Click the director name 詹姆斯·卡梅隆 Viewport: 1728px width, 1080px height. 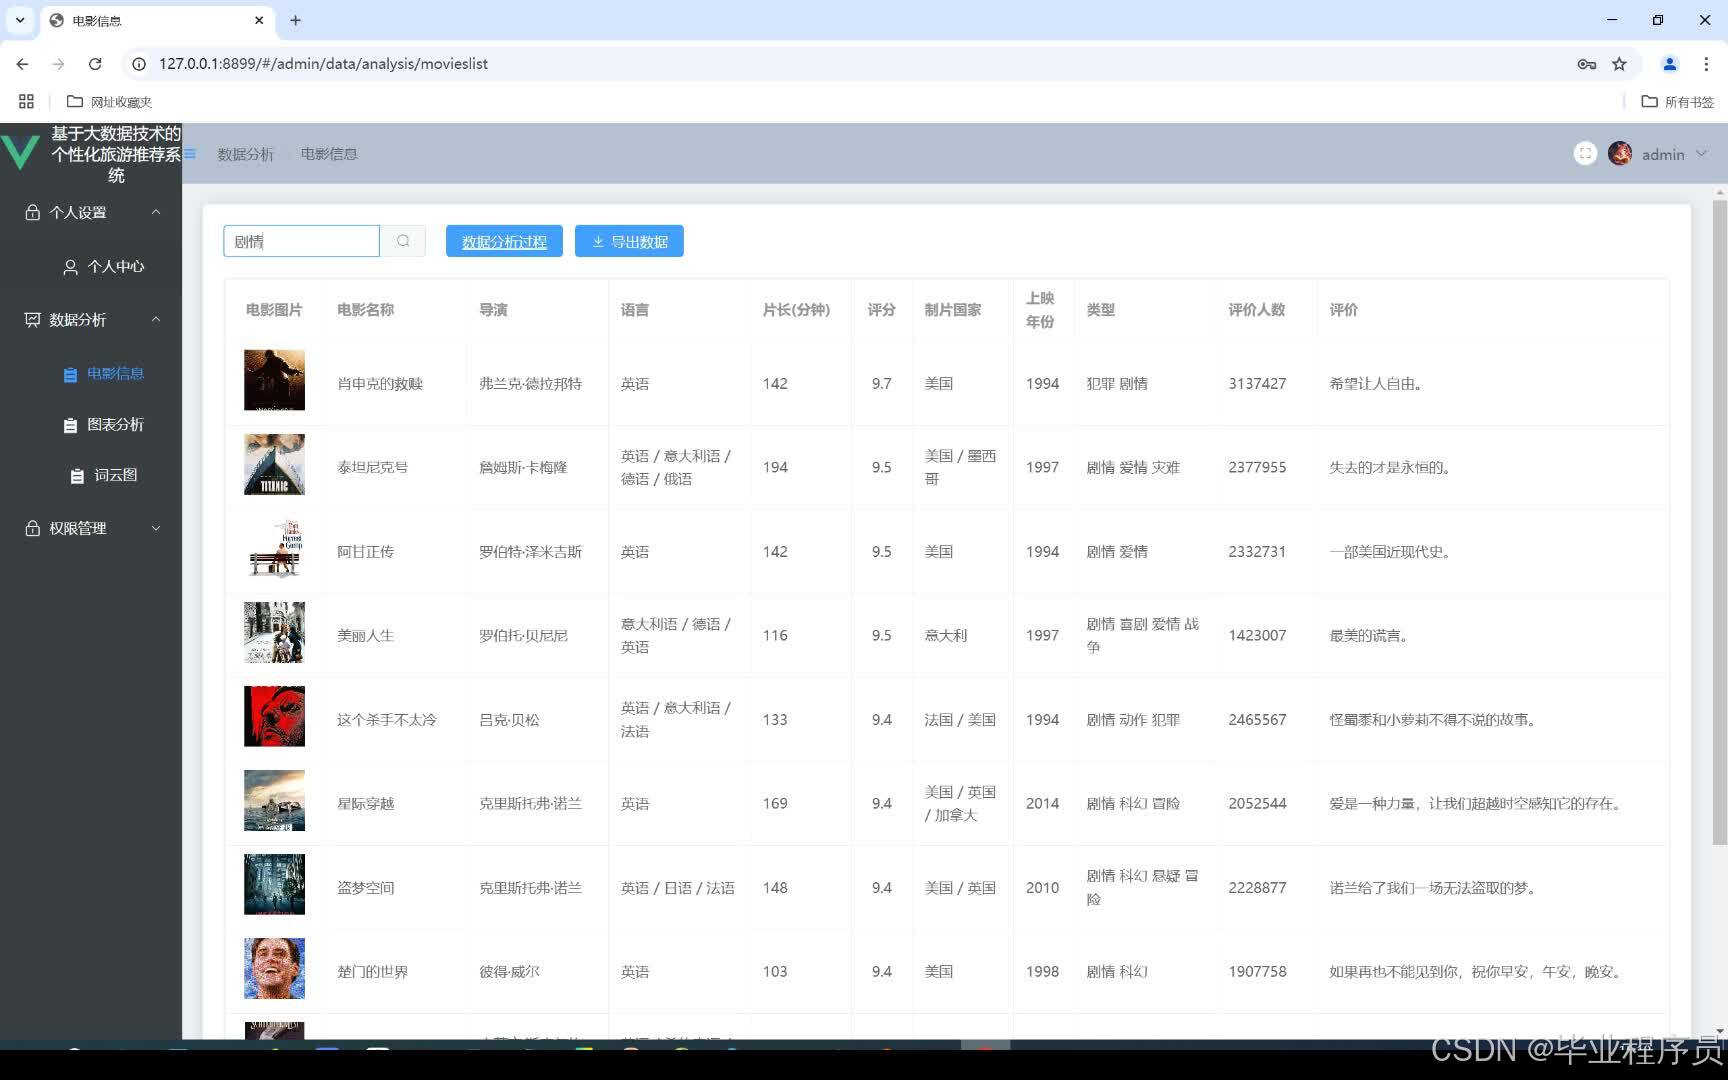tap(523, 468)
